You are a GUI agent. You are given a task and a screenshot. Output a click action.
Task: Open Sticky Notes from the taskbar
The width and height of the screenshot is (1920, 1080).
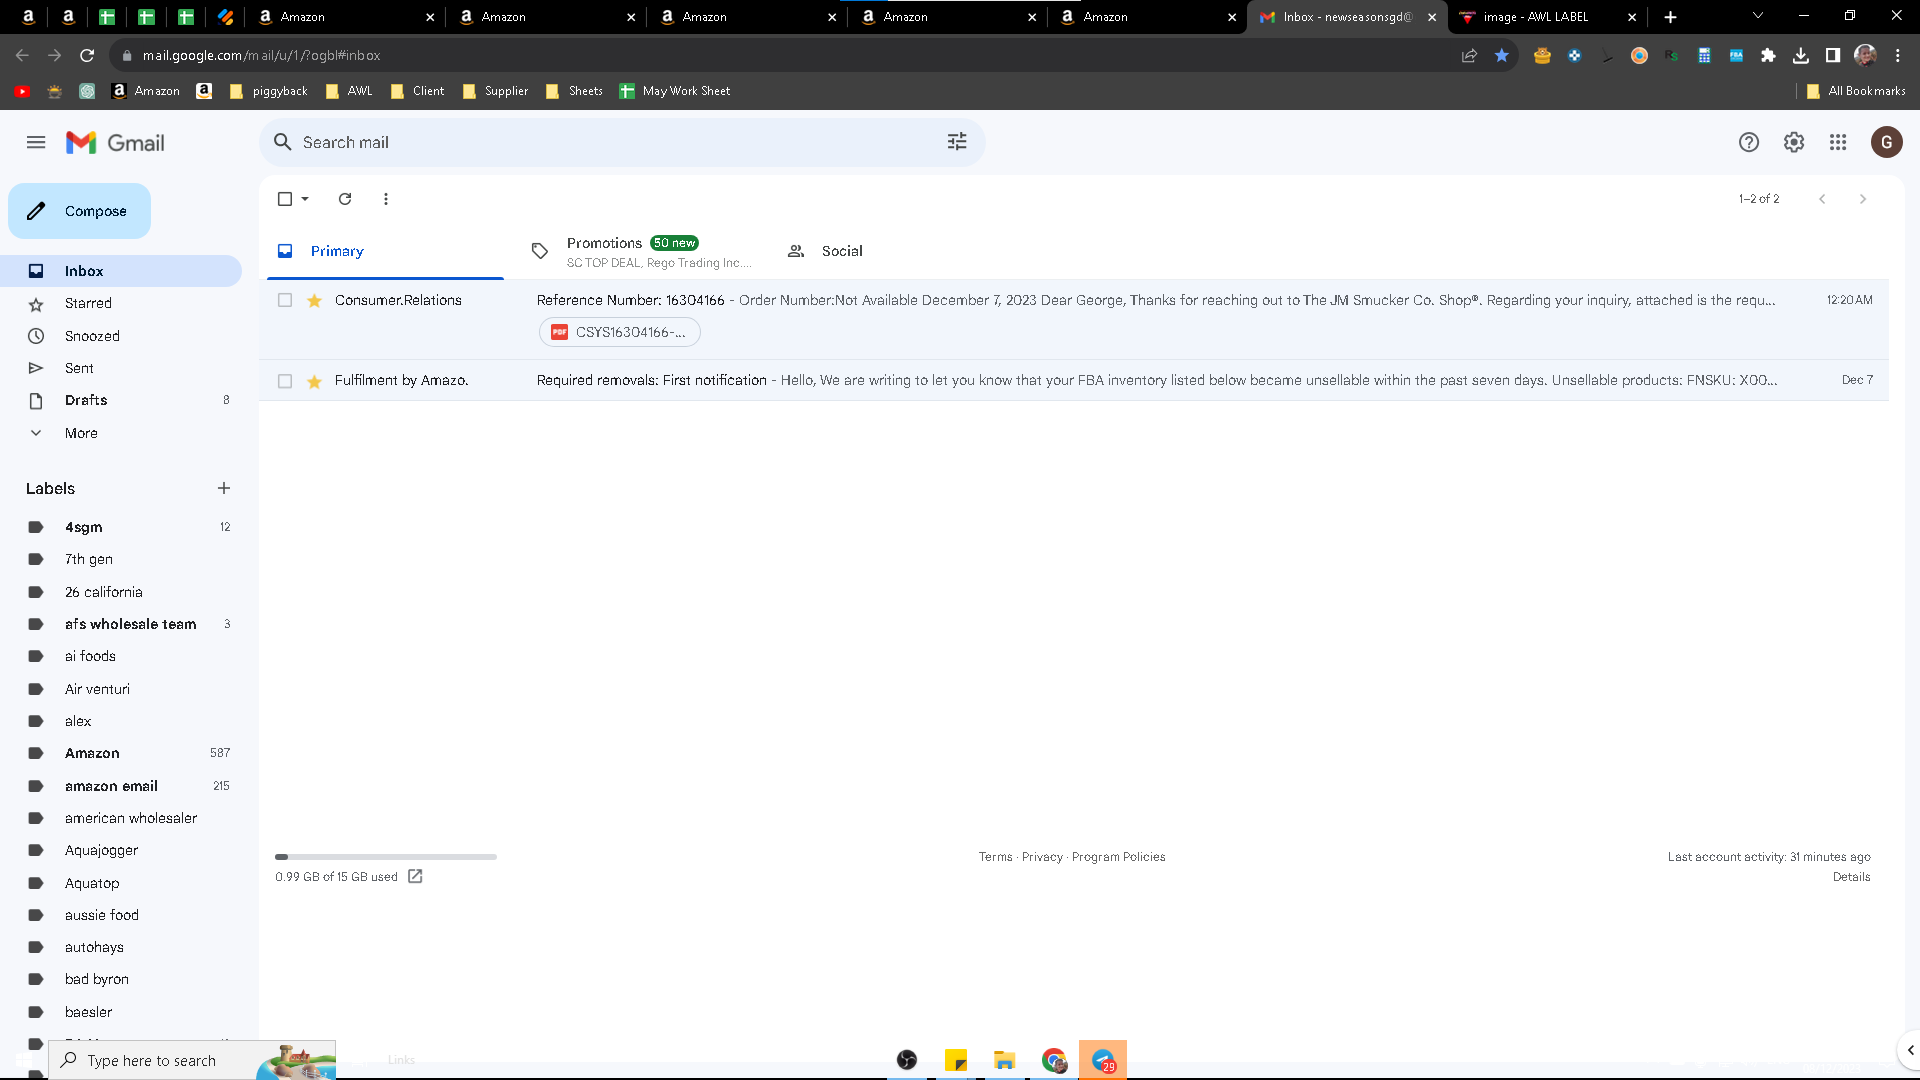(x=956, y=1060)
